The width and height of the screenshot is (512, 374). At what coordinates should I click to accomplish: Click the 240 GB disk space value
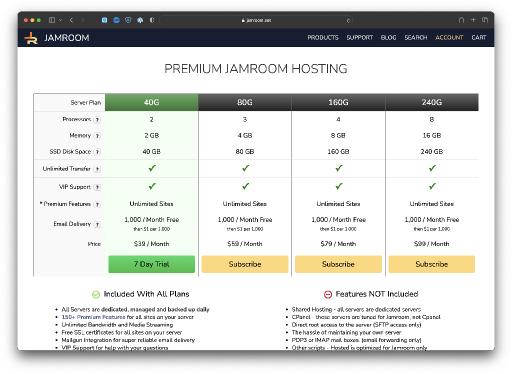(x=432, y=152)
